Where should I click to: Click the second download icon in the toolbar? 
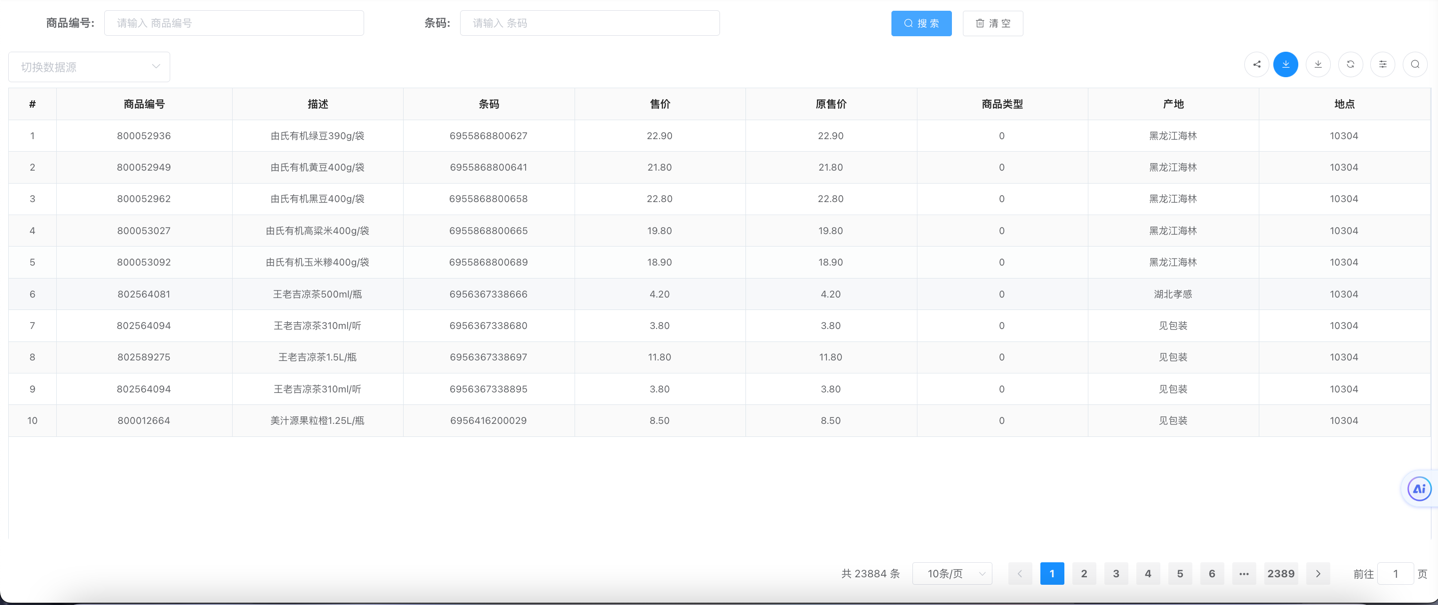1318,64
